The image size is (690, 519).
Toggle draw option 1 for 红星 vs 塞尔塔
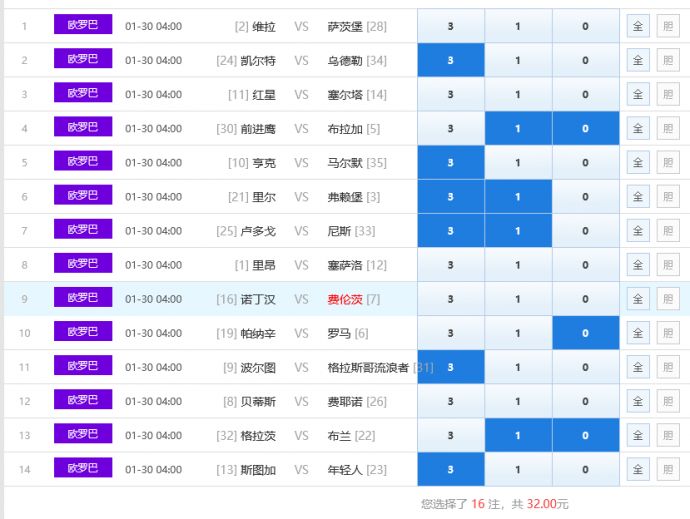[517, 94]
